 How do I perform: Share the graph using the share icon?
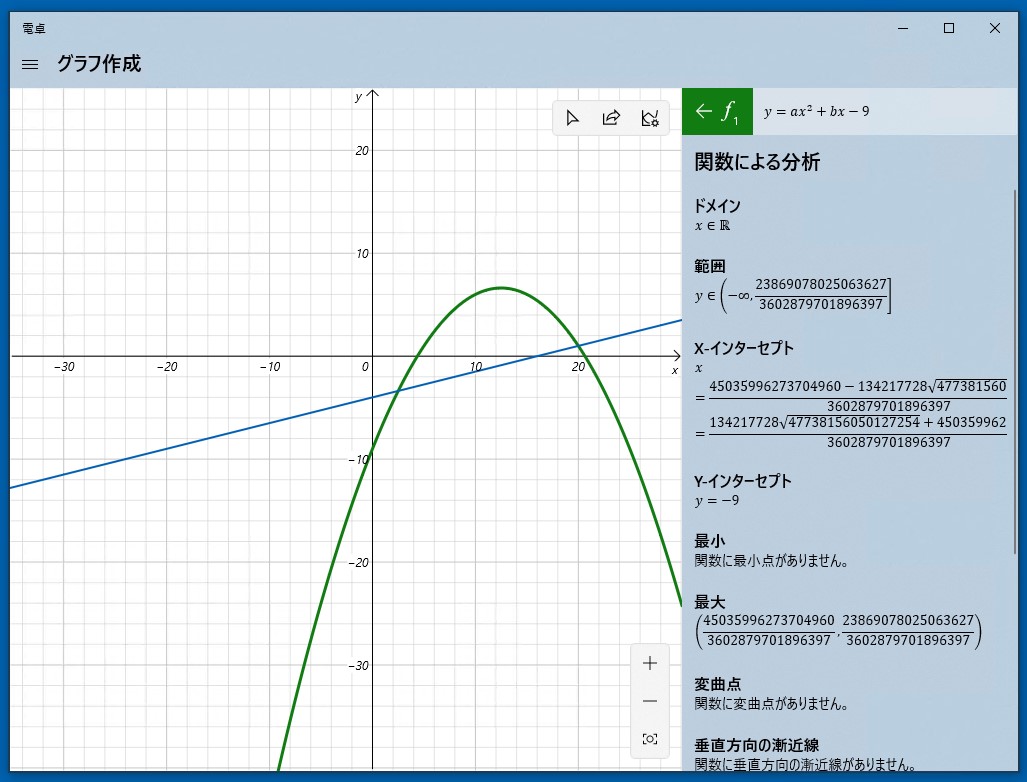click(x=611, y=117)
